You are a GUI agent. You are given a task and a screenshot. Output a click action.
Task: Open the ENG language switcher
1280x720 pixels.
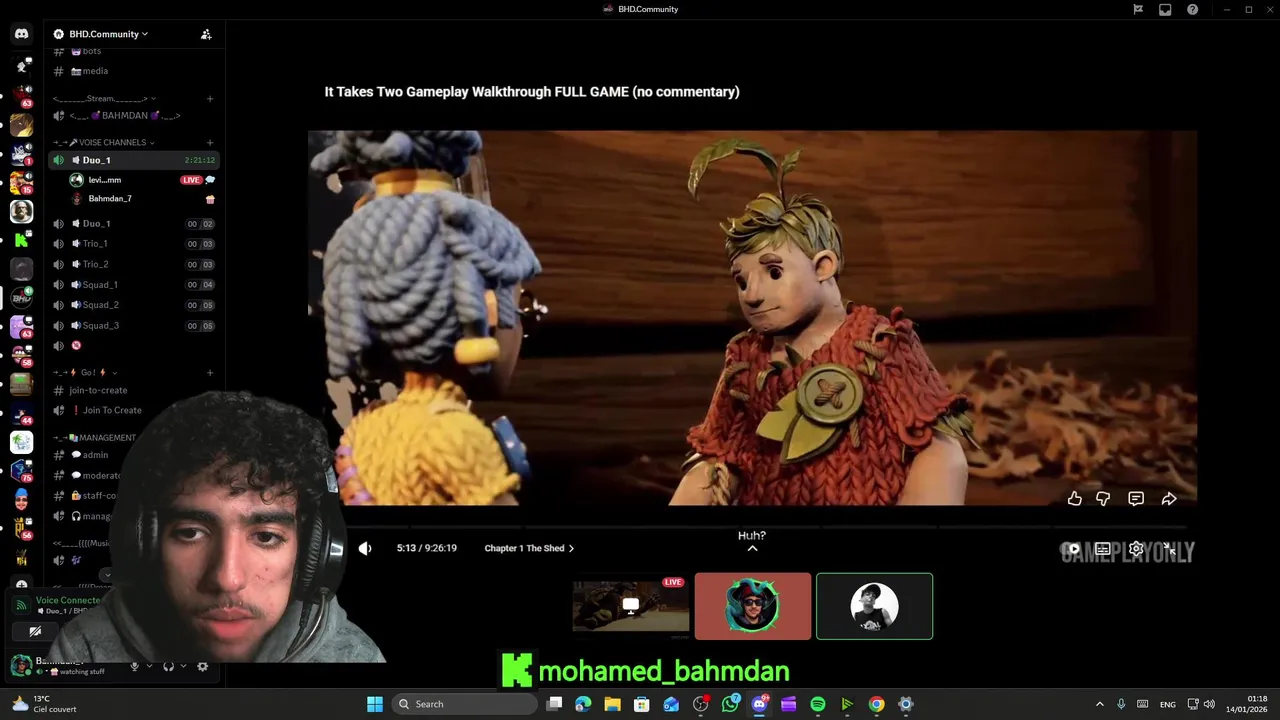(x=1167, y=704)
